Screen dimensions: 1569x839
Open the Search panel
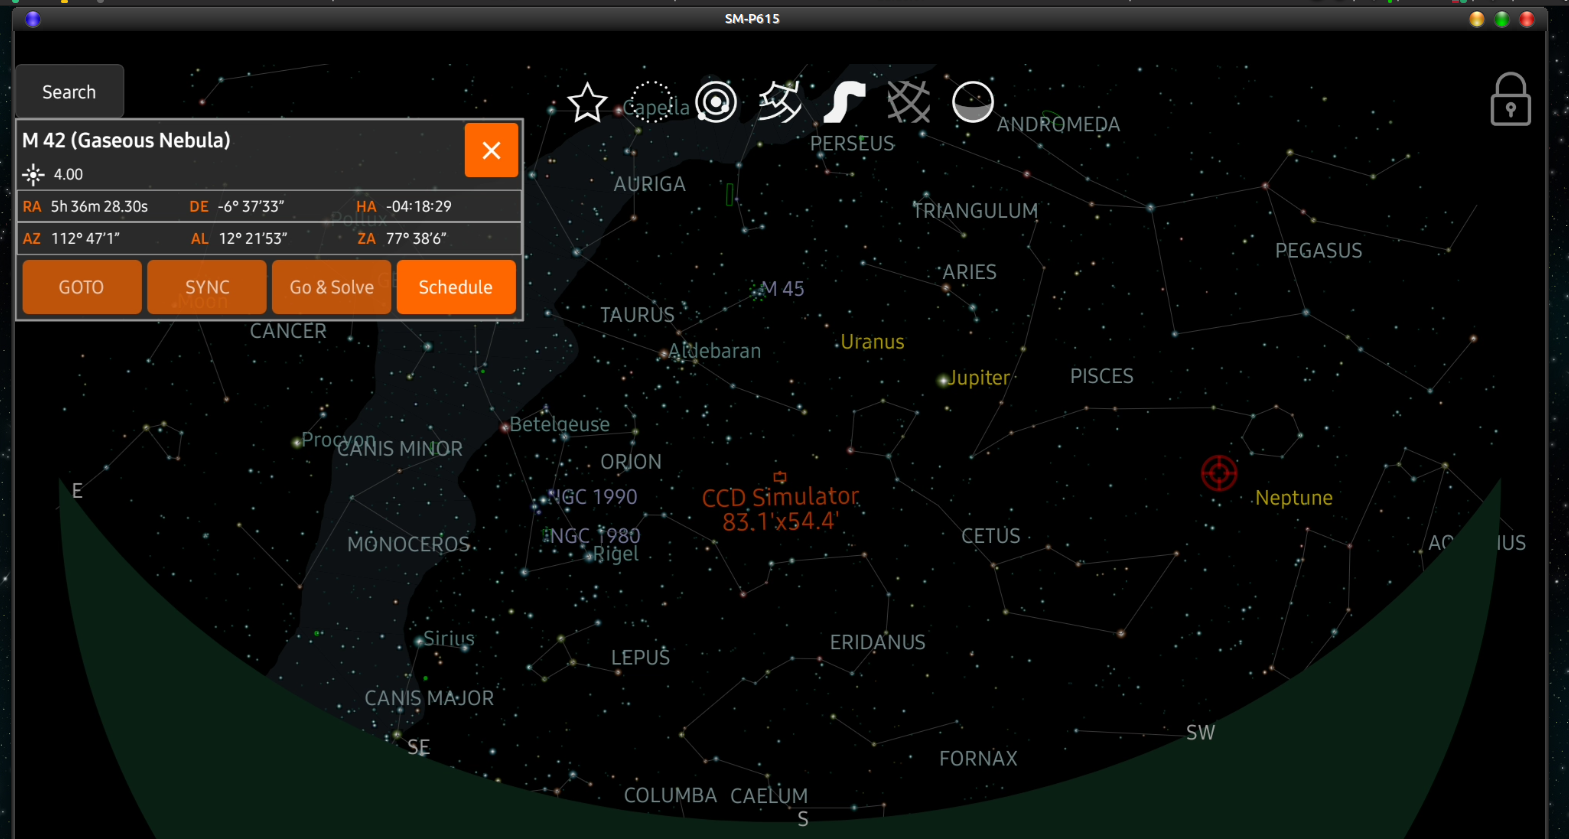pos(69,92)
